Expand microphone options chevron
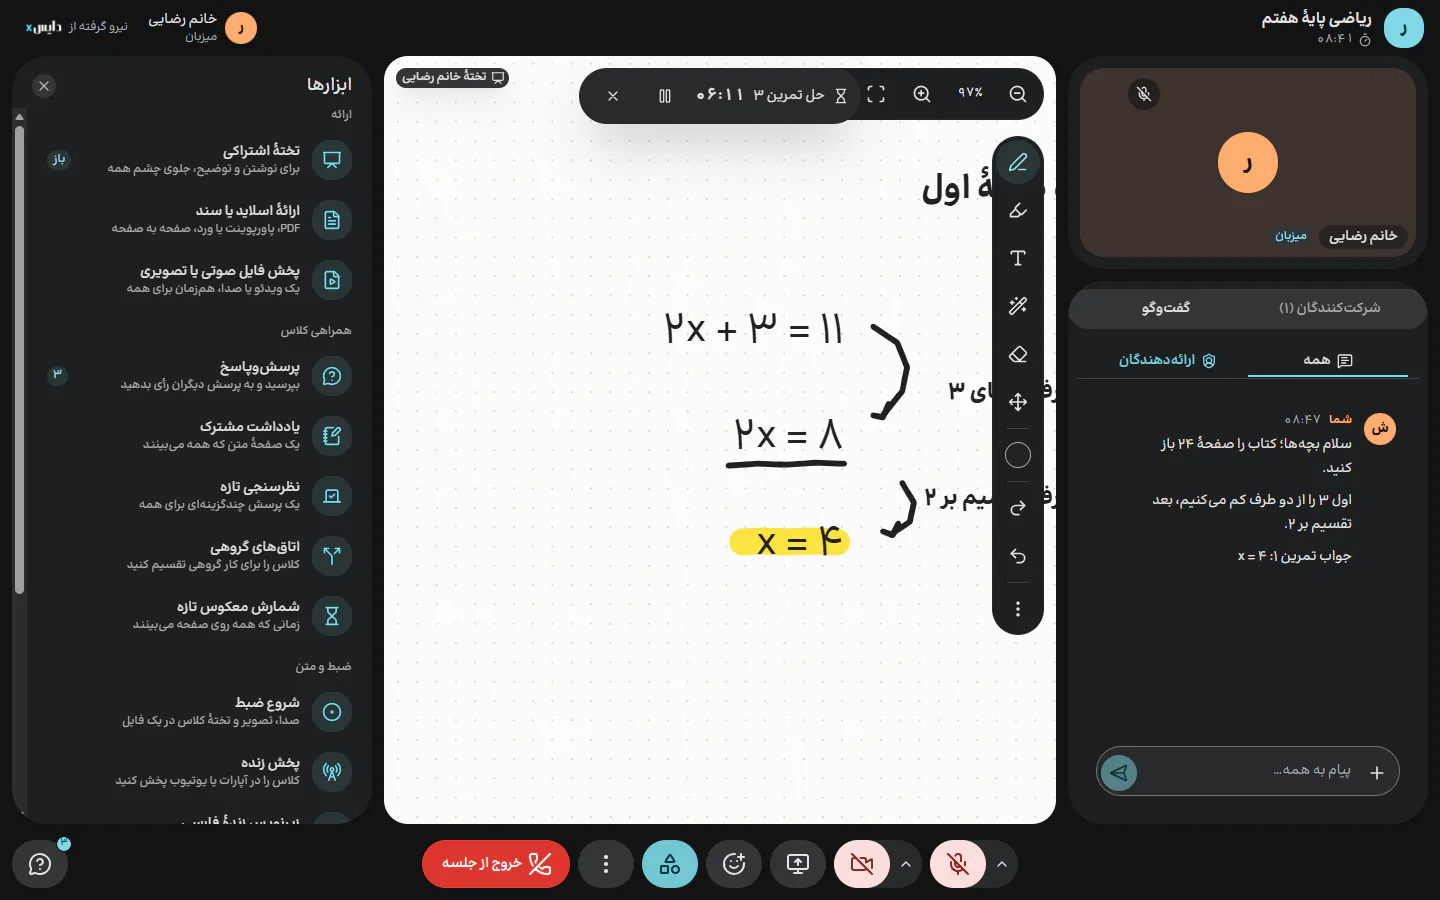 point(1002,864)
